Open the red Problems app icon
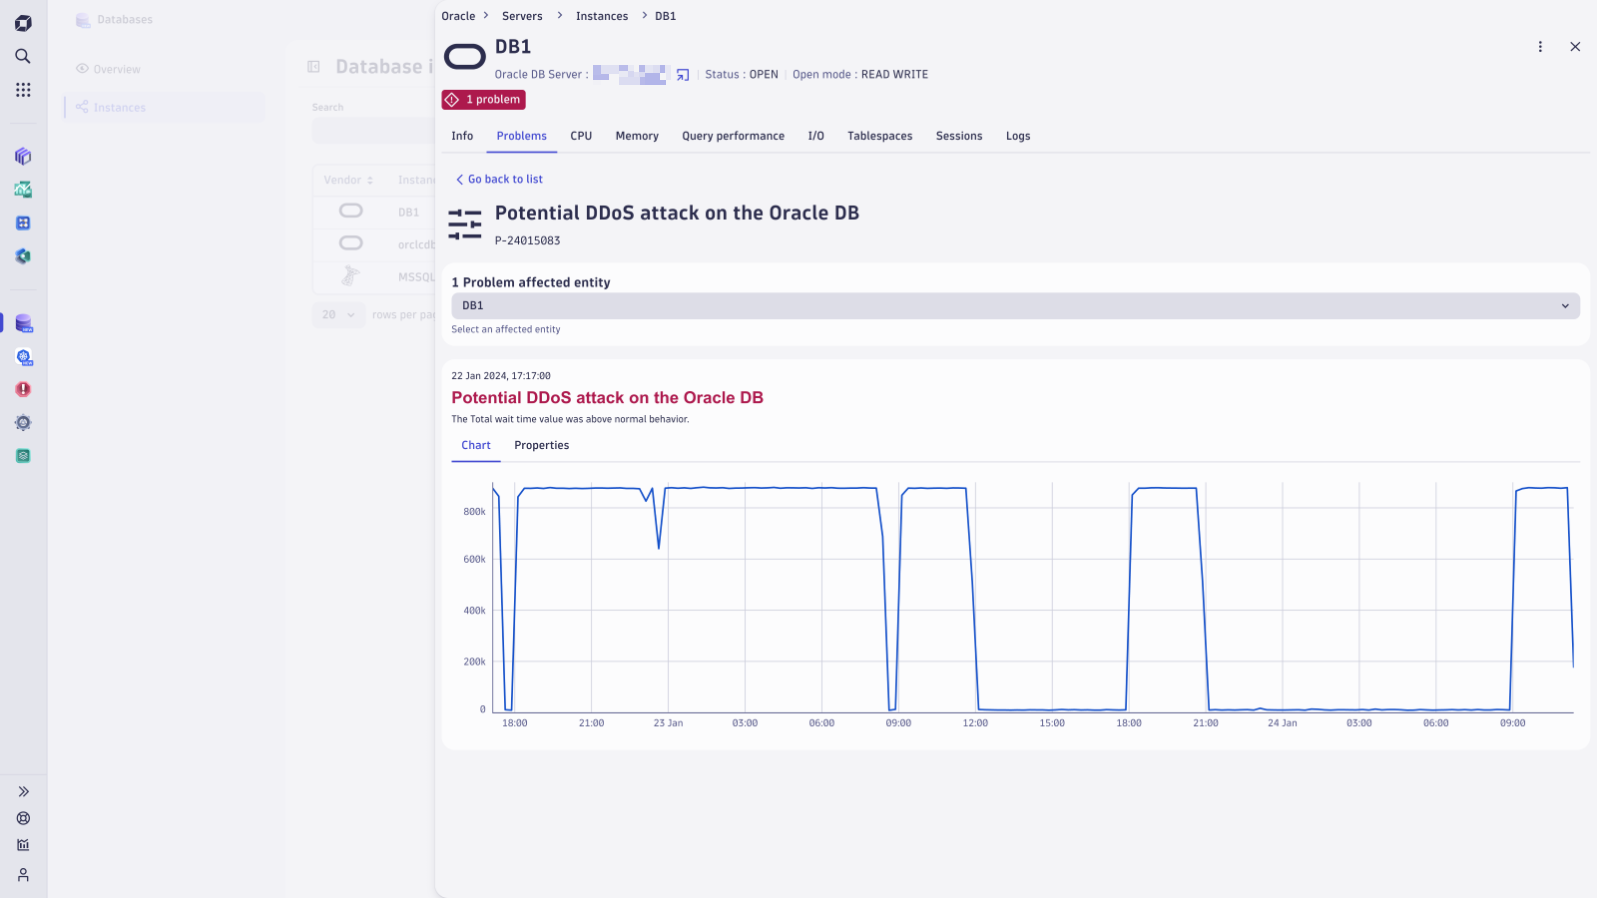This screenshot has height=898, width=1597. (23, 389)
